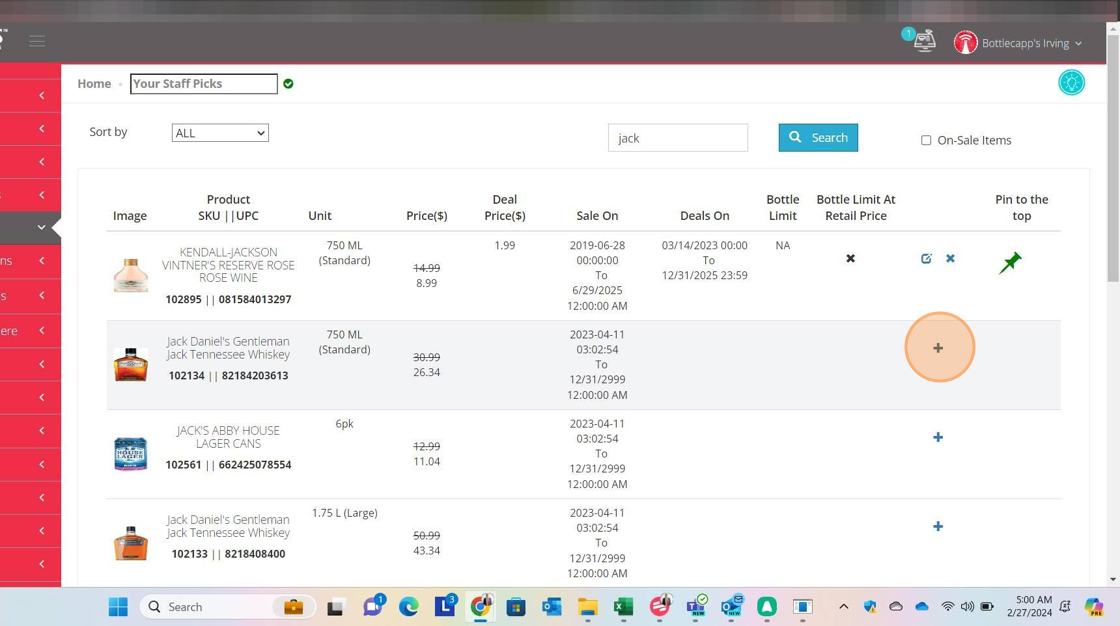Go to the Home breadcrumb link
This screenshot has height=626, width=1120.
pos(94,84)
